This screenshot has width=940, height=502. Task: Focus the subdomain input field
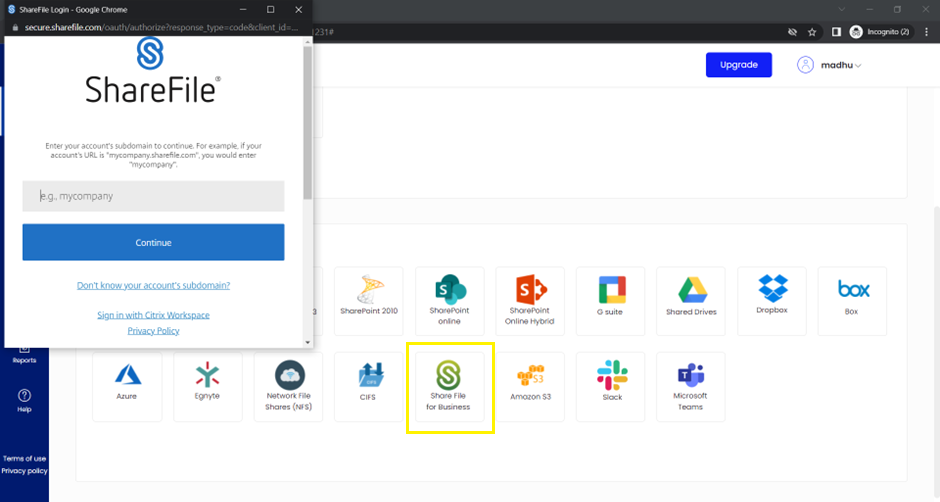click(153, 196)
